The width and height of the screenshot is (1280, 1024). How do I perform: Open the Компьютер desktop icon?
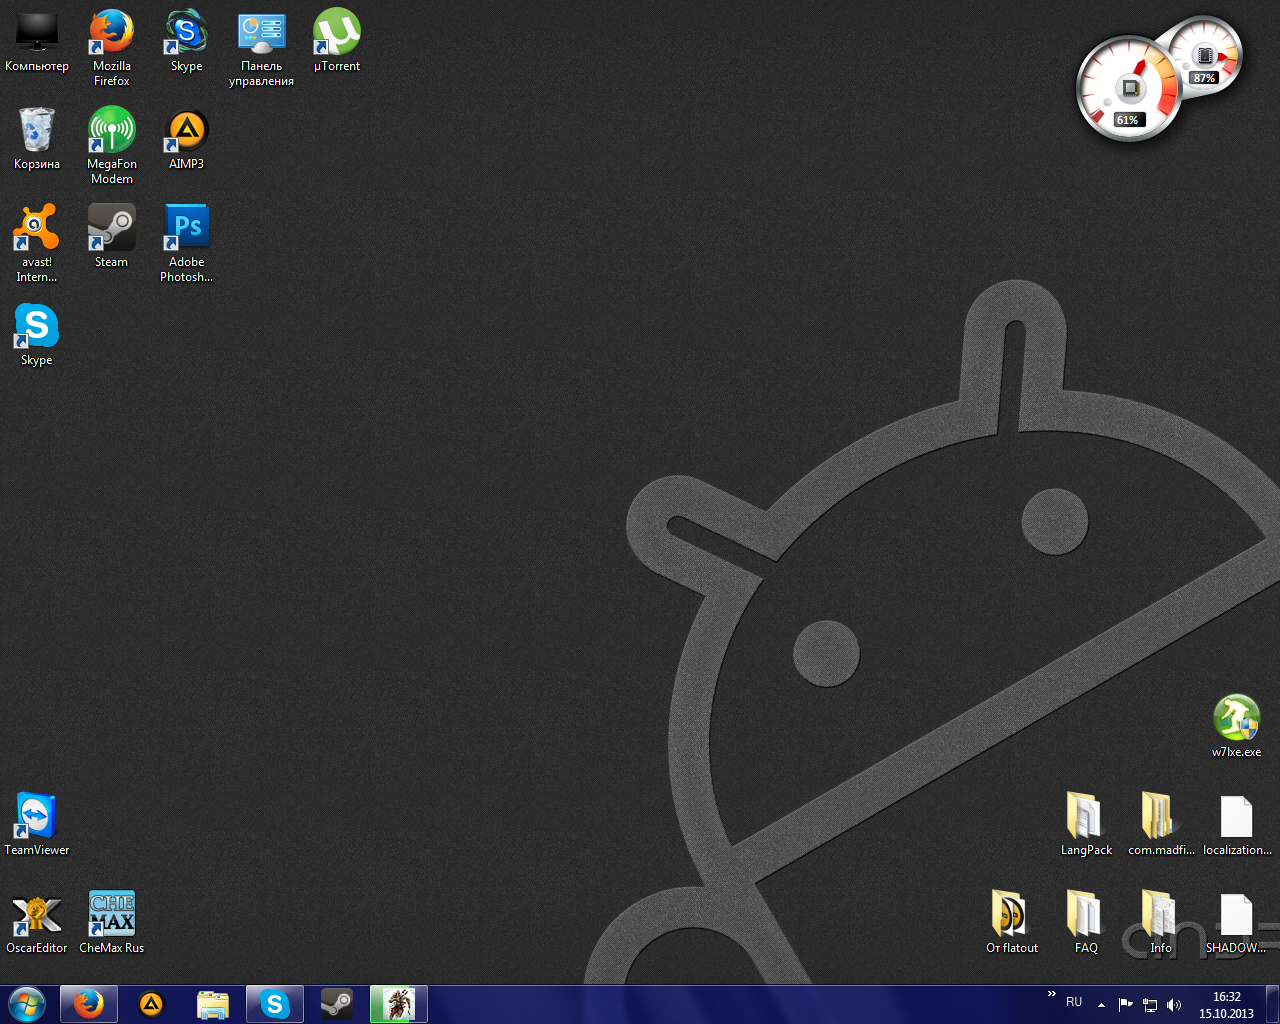[x=37, y=41]
